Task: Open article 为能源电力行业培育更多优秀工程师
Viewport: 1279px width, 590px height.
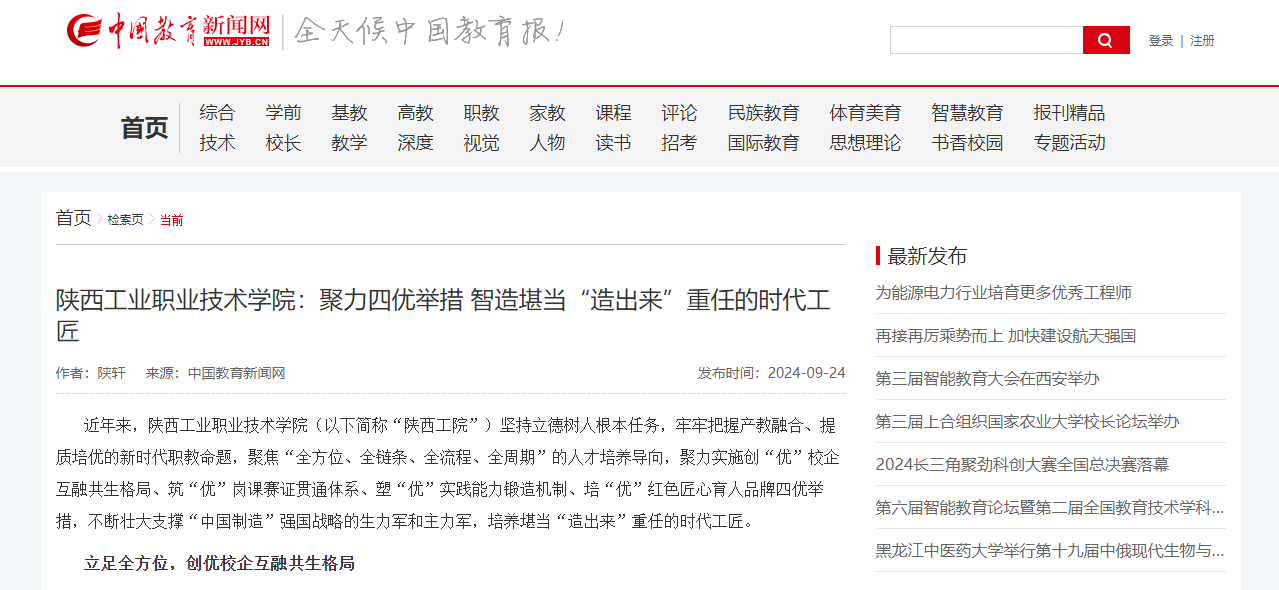Action: pos(1003,293)
